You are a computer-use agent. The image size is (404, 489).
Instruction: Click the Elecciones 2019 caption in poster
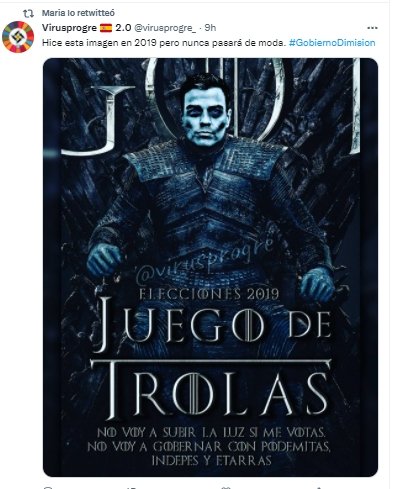[209, 294]
